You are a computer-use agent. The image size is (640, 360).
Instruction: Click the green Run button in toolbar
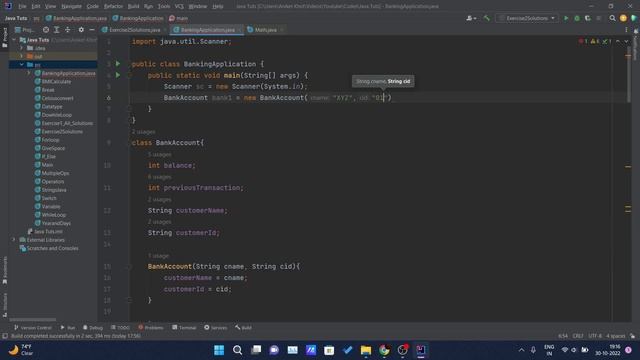pyautogui.click(x=566, y=18)
